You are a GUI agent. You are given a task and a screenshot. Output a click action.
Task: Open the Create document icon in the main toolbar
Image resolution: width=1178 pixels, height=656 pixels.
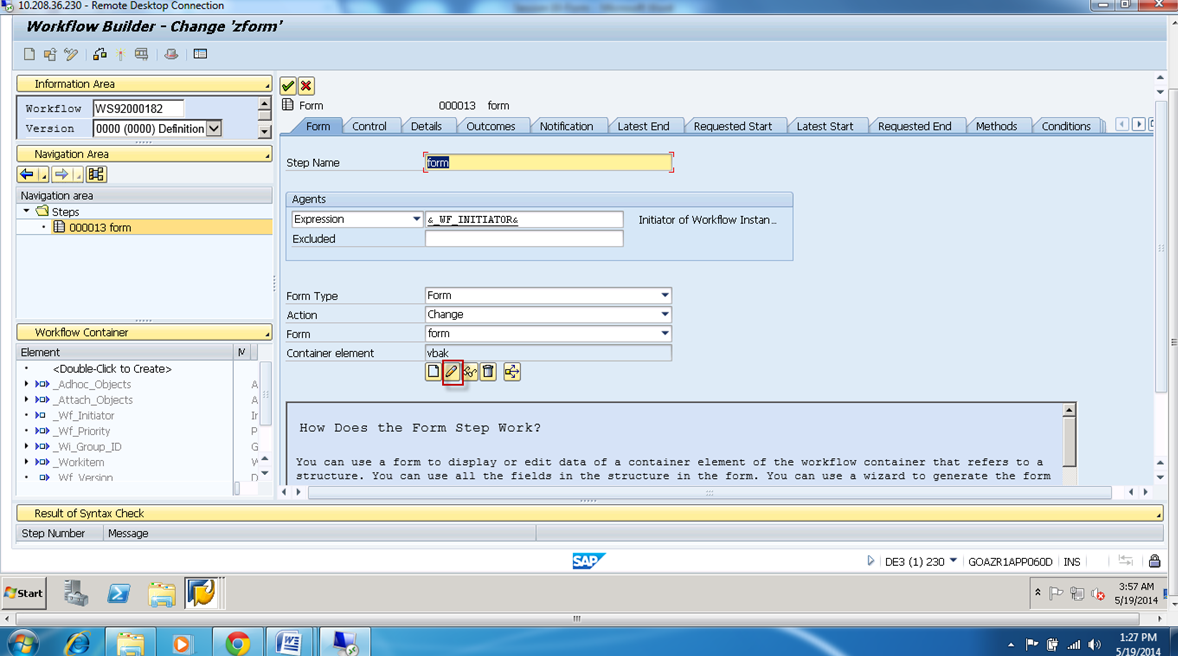pyautogui.click(x=28, y=53)
